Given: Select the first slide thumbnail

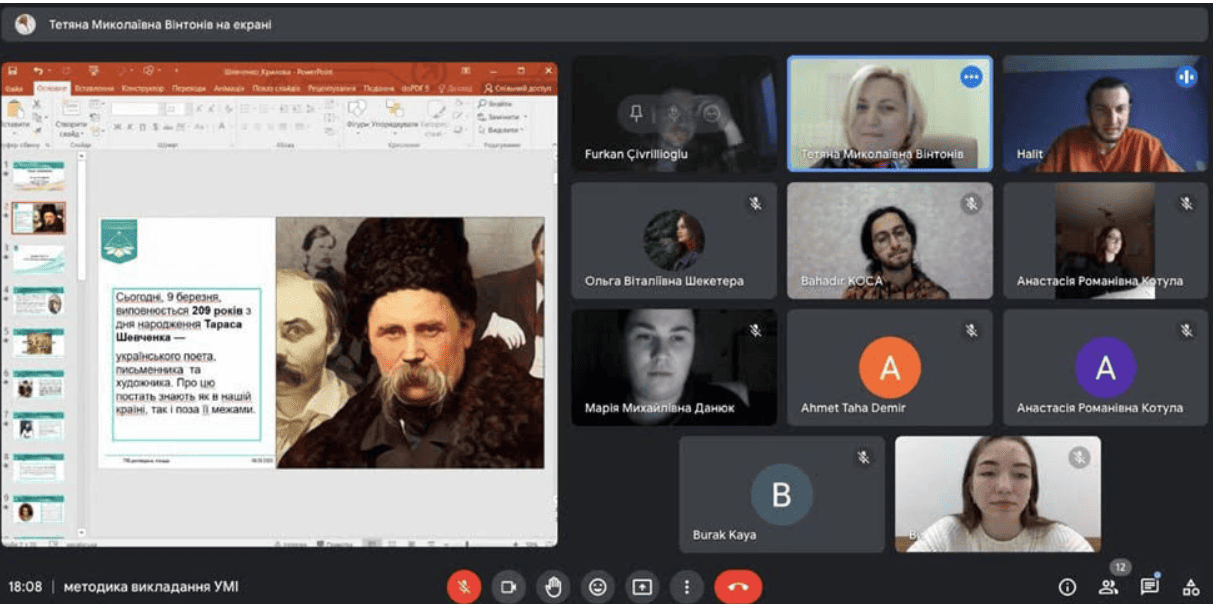Looking at the screenshot, I should click(x=38, y=177).
